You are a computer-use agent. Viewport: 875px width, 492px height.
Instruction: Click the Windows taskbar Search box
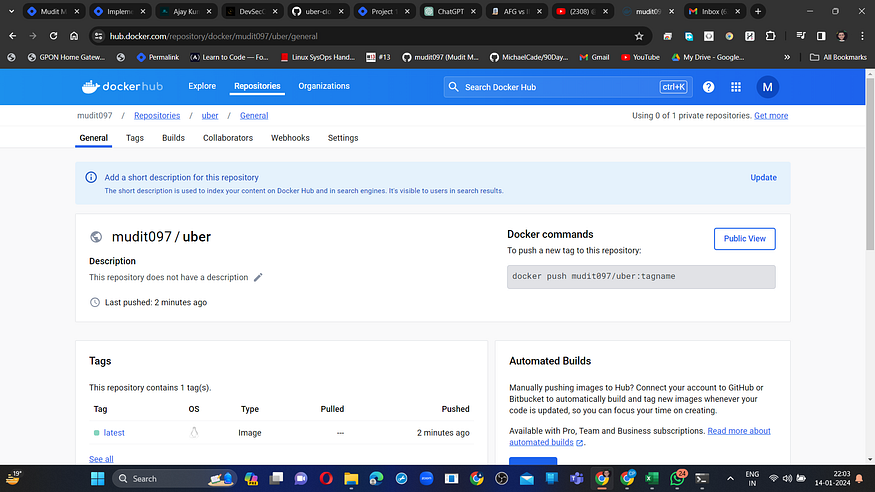coord(174,479)
